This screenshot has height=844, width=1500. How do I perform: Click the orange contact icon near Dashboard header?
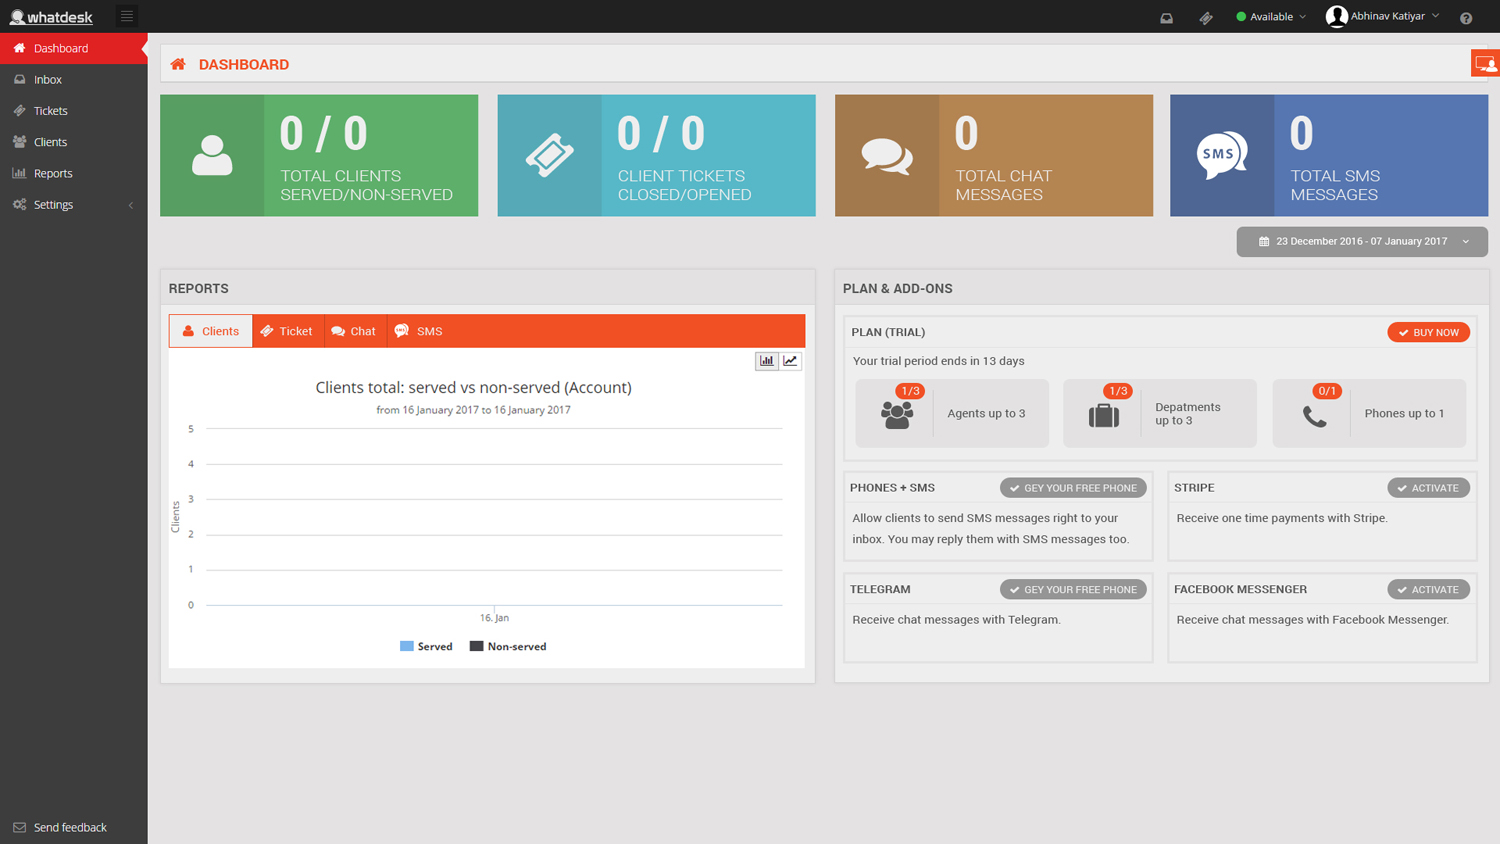(1484, 62)
